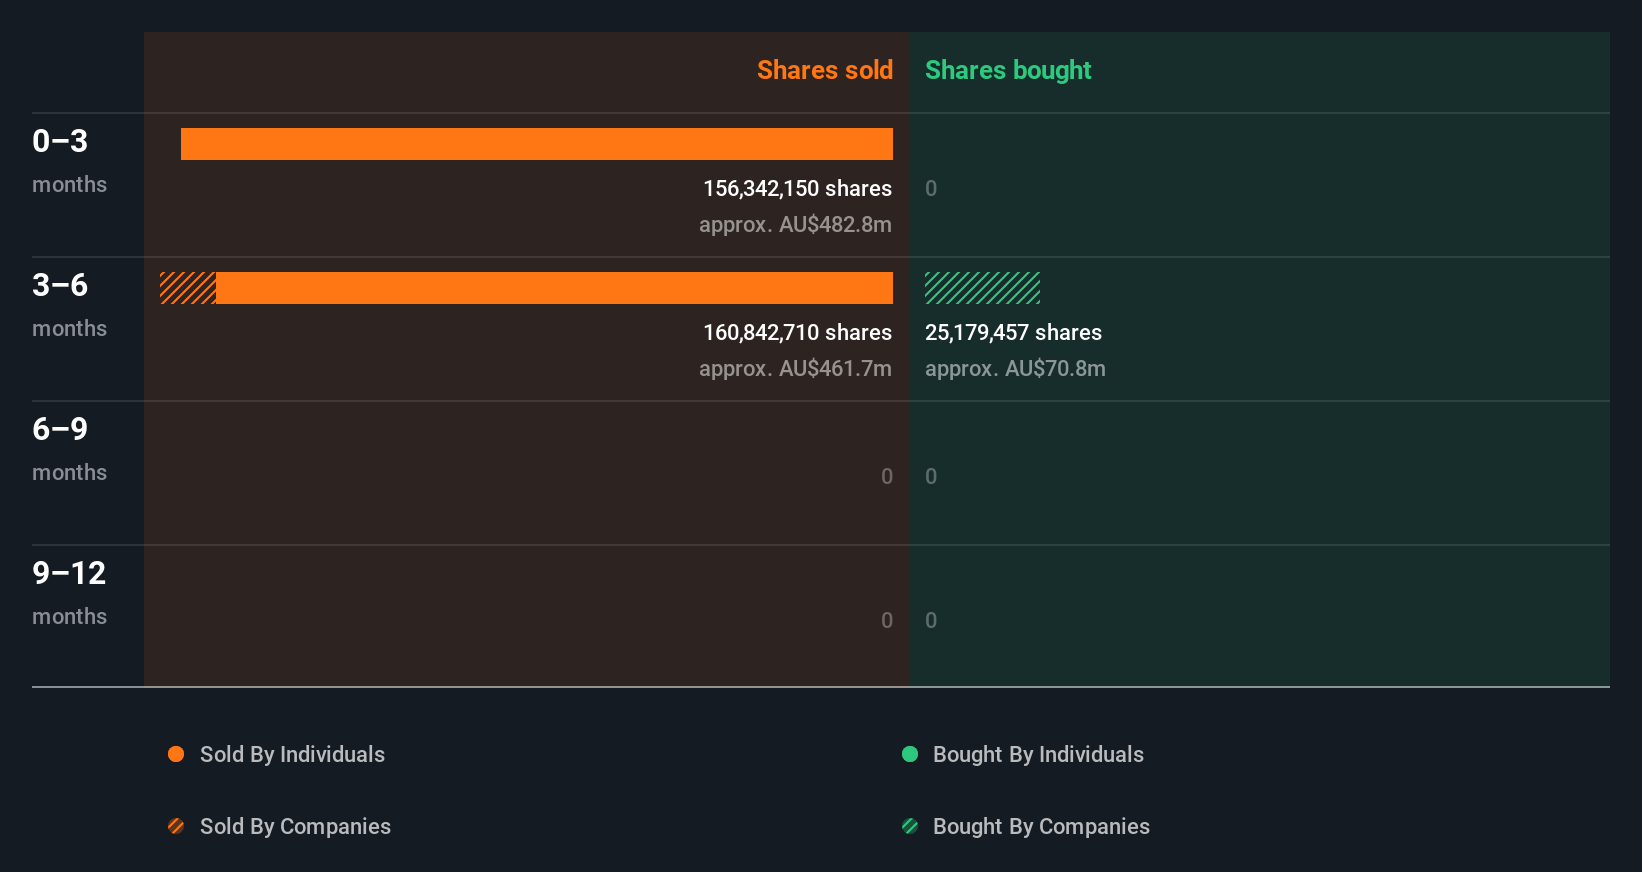Click the green Bought By Individuals legend dot
This screenshot has width=1642, height=872.
(x=910, y=754)
